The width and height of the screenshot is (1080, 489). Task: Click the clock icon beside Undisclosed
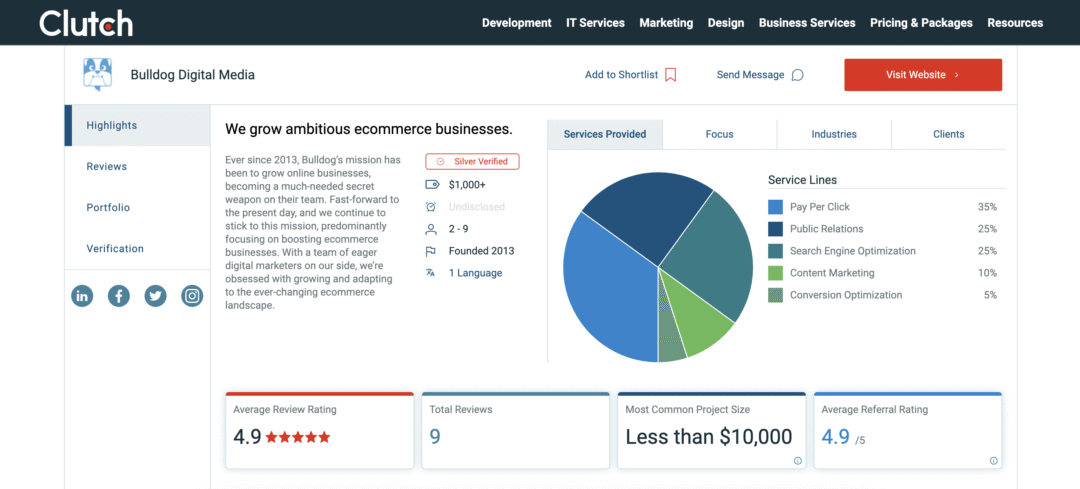[x=431, y=207]
